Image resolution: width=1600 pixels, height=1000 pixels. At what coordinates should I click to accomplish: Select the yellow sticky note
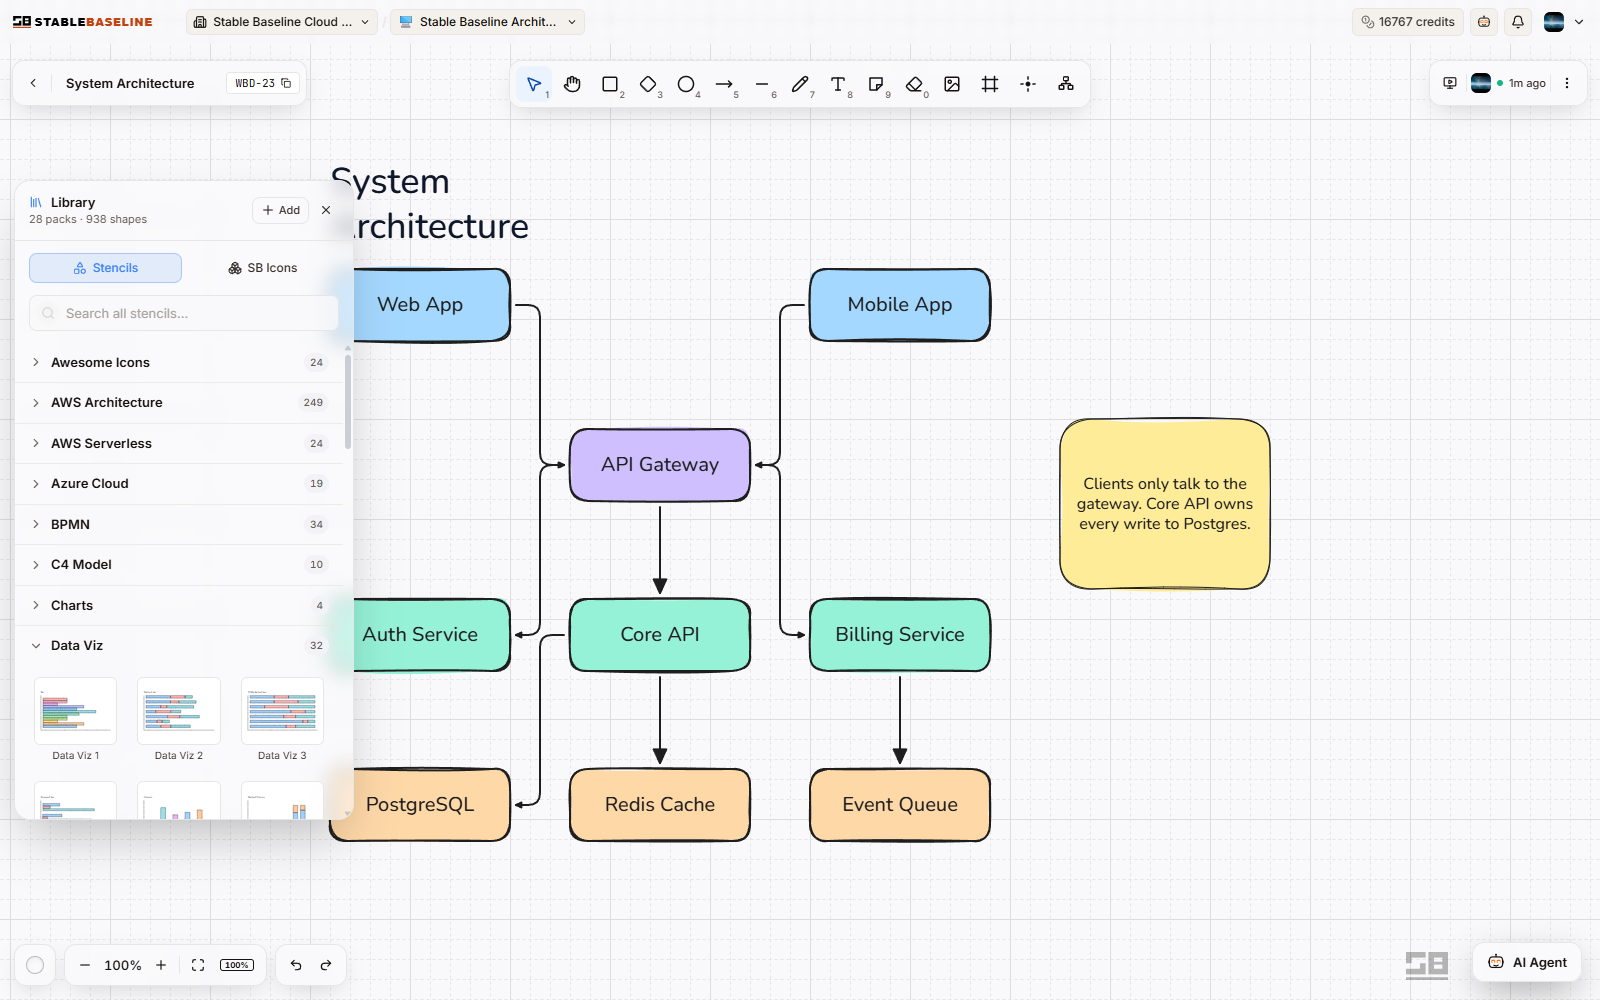(x=1165, y=504)
